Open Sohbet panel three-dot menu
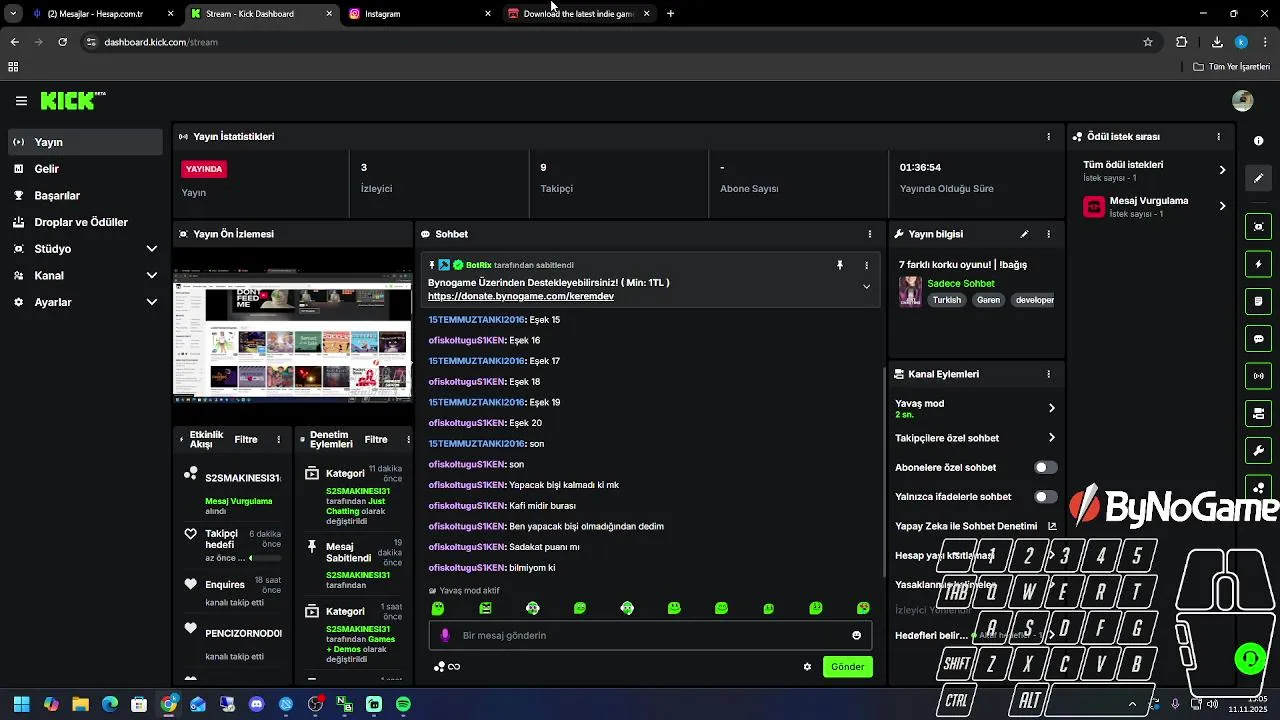The image size is (1280, 720). tap(869, 234)
